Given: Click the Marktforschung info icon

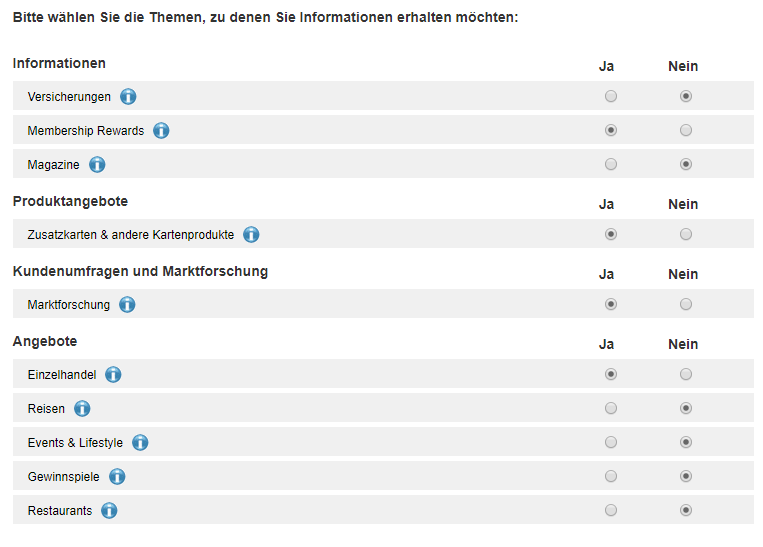Looking at the screenshot, I should click(x=127, y=305).
